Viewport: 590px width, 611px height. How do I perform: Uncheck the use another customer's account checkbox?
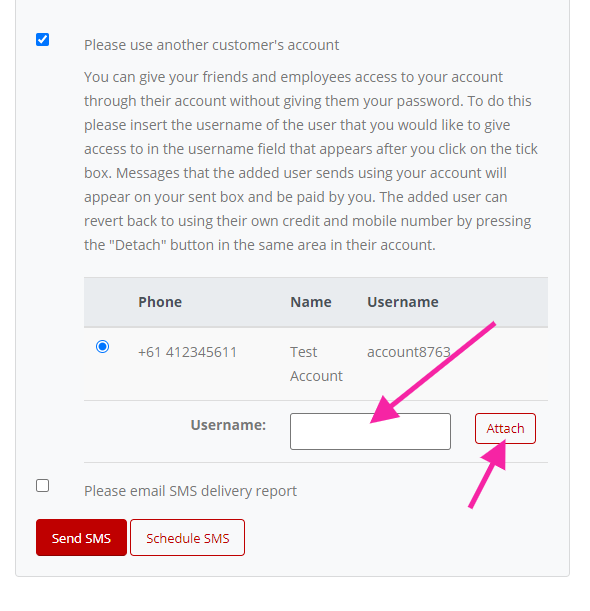42,39
